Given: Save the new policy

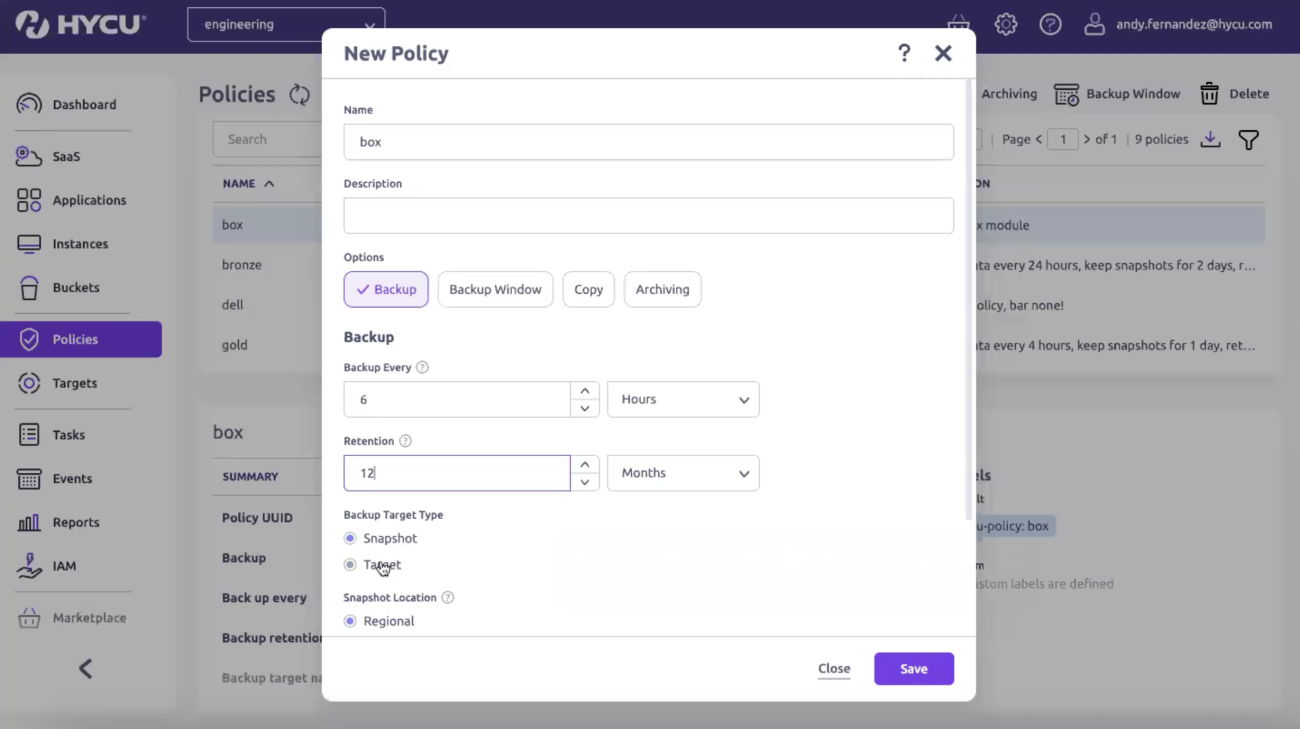Looking at the screenshot, I should [913, 668].
